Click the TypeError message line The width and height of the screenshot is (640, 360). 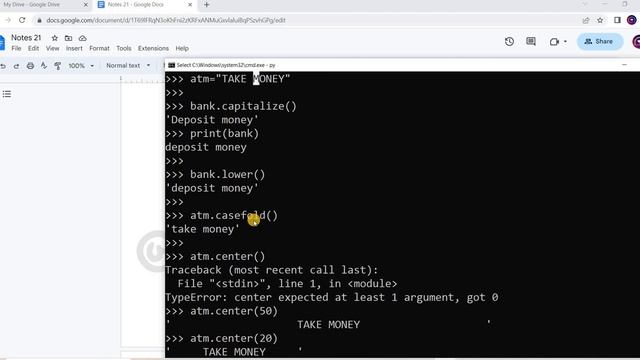[332, 298]
